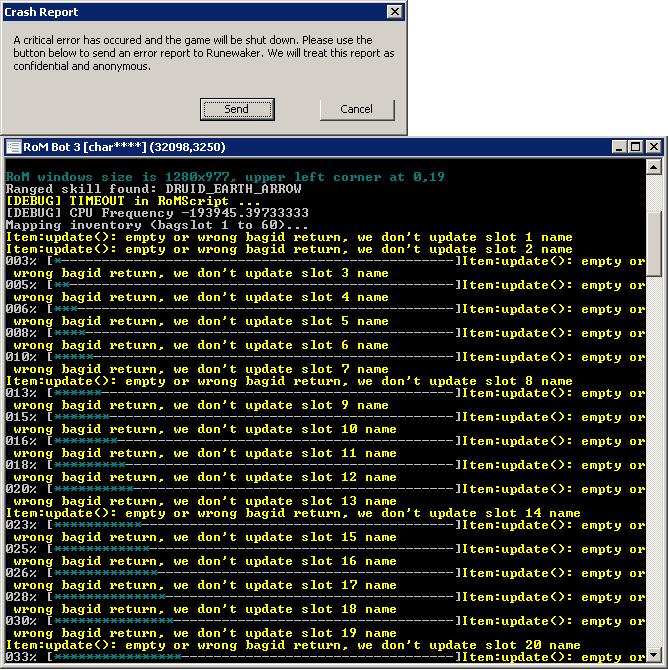
Task: Maximize the RoM Bot 3 console window
Action: [635, 147]
